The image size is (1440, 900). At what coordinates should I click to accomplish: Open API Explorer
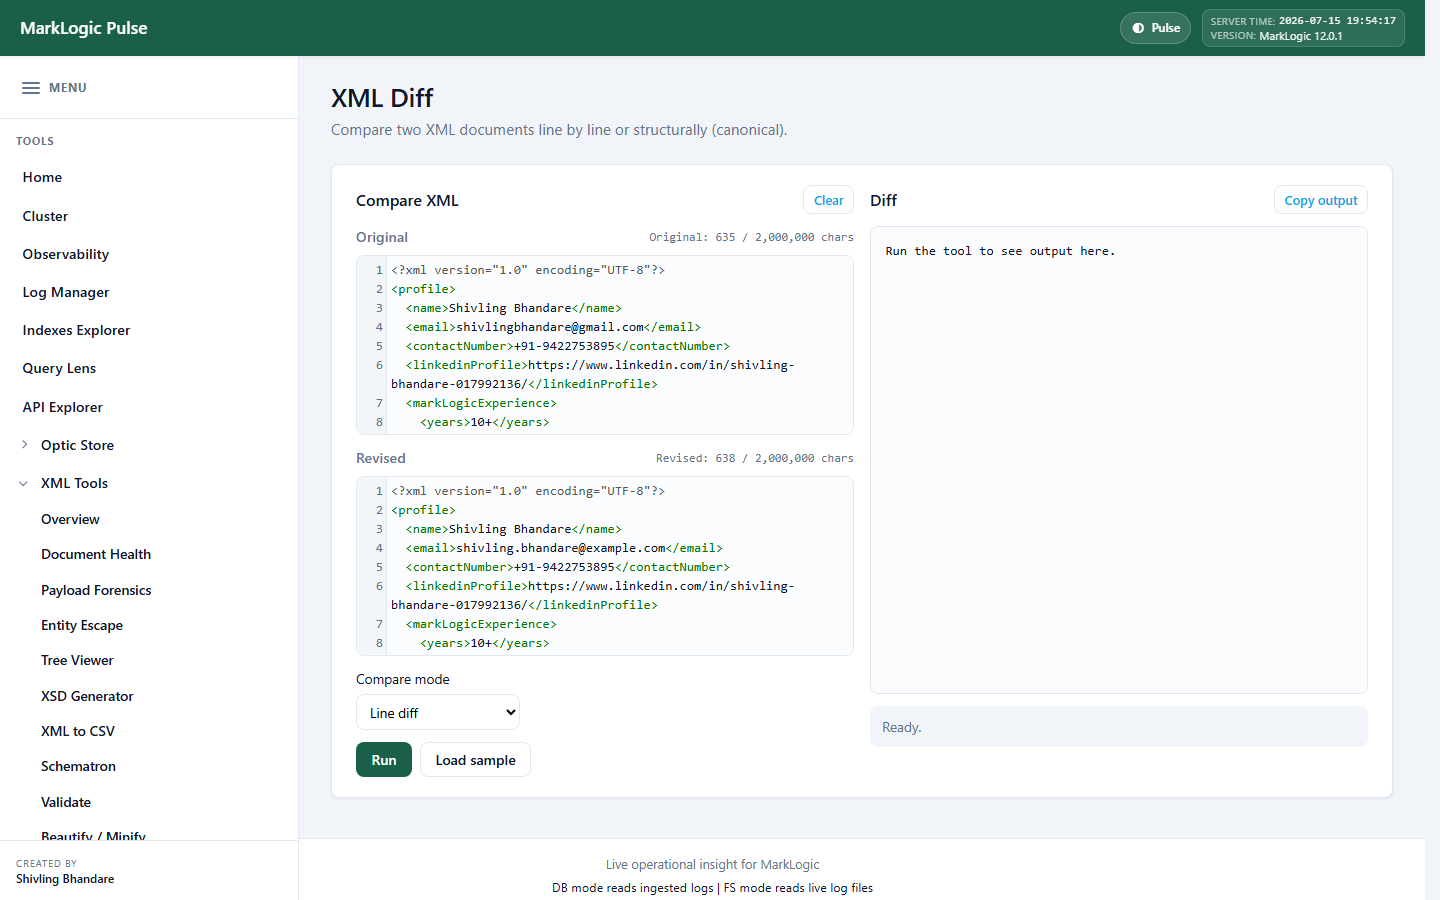(62, 407)
